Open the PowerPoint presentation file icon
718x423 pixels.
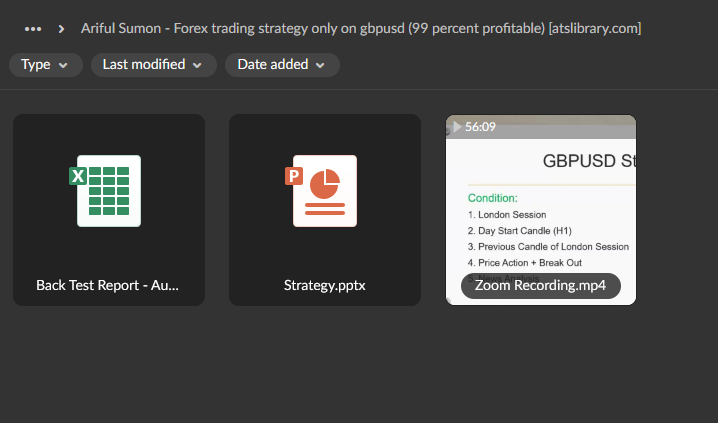point(325,190)
